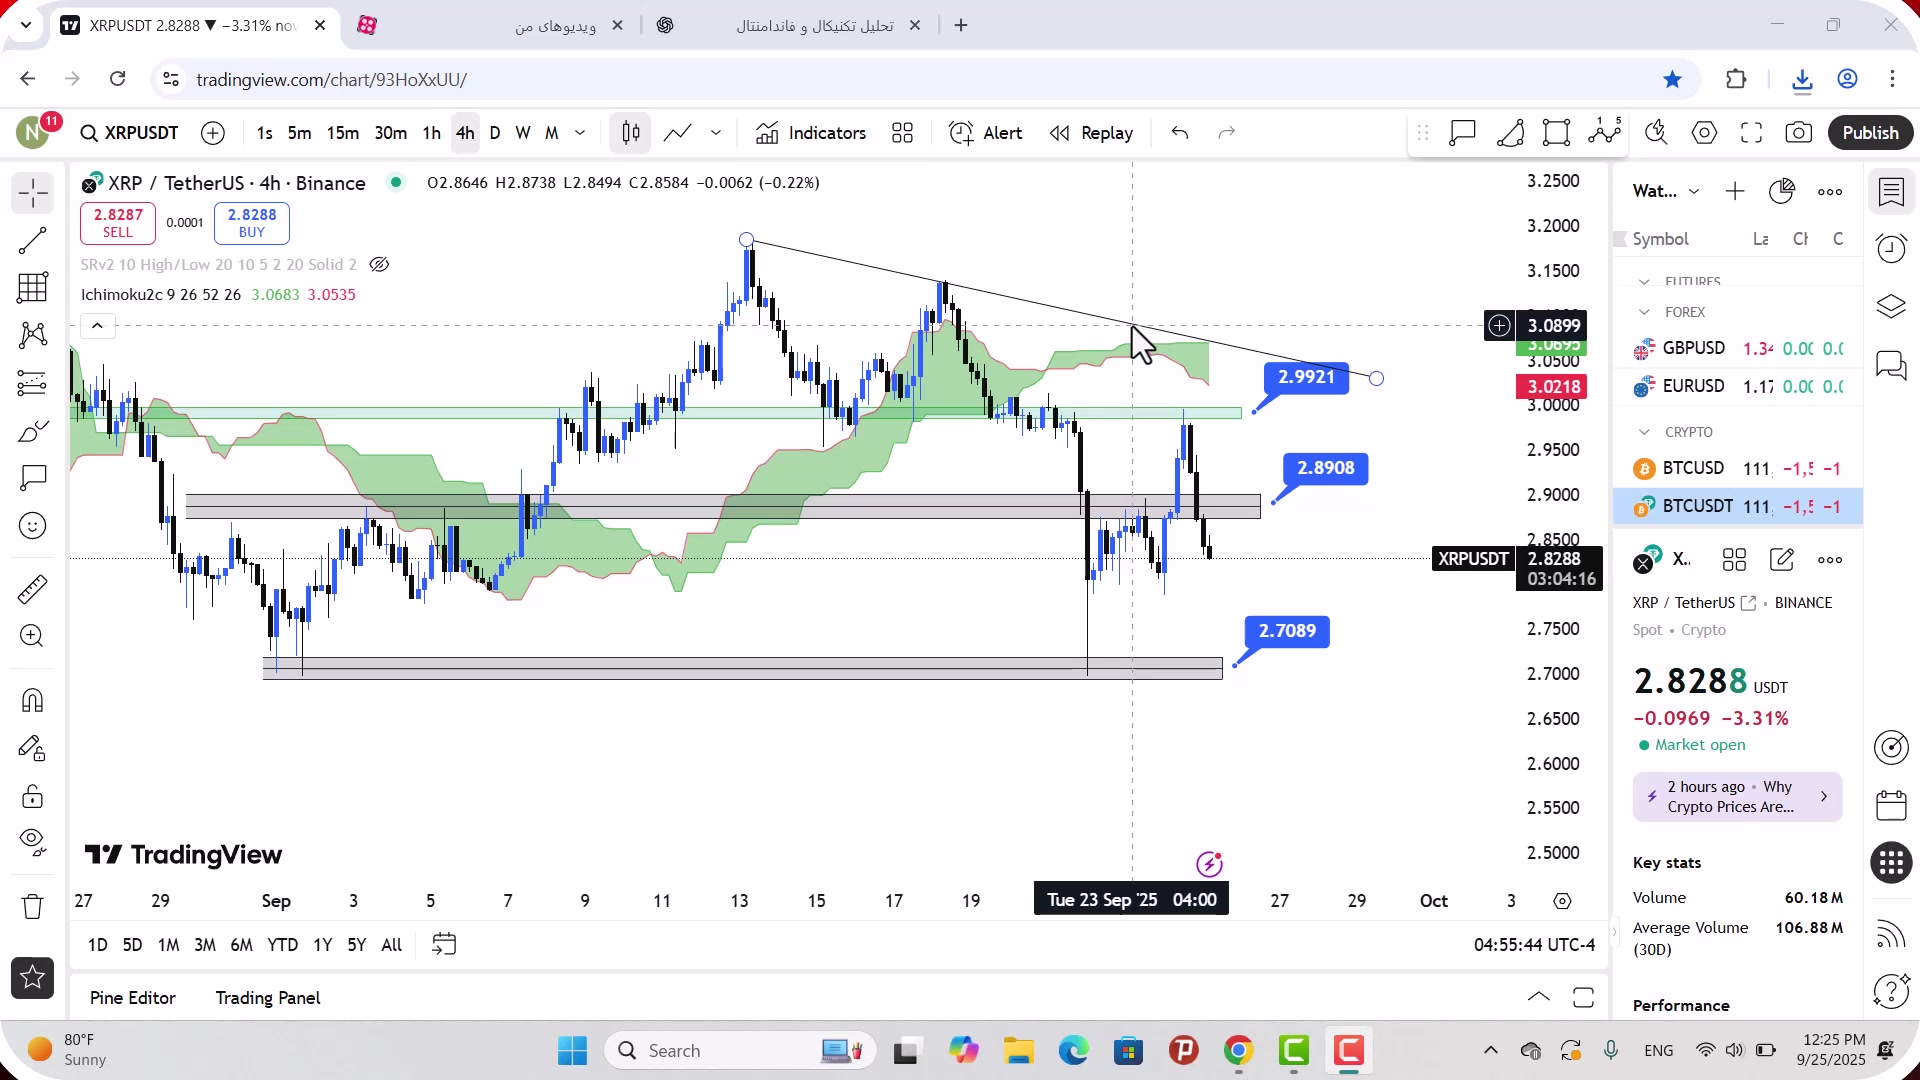Open forecasting and measurement tools
The height and width of the screenshot is (1080, 1920).
32,383
